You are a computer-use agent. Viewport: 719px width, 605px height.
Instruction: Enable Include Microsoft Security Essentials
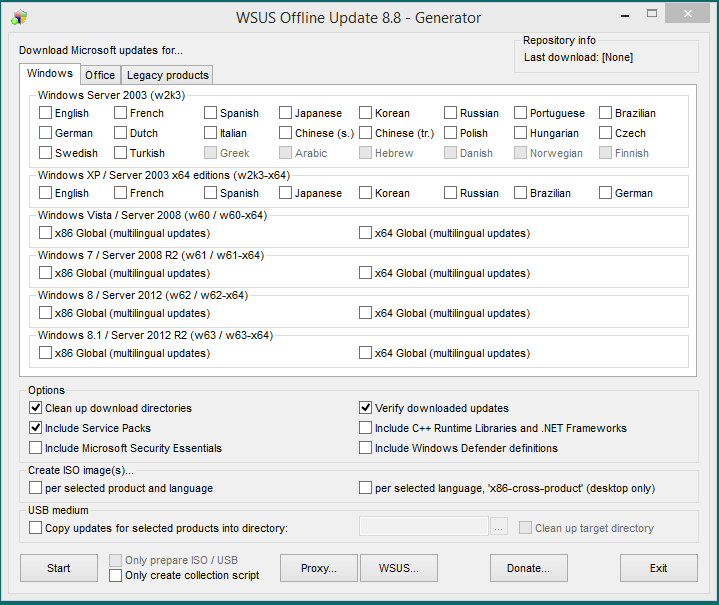coord(35,448)
